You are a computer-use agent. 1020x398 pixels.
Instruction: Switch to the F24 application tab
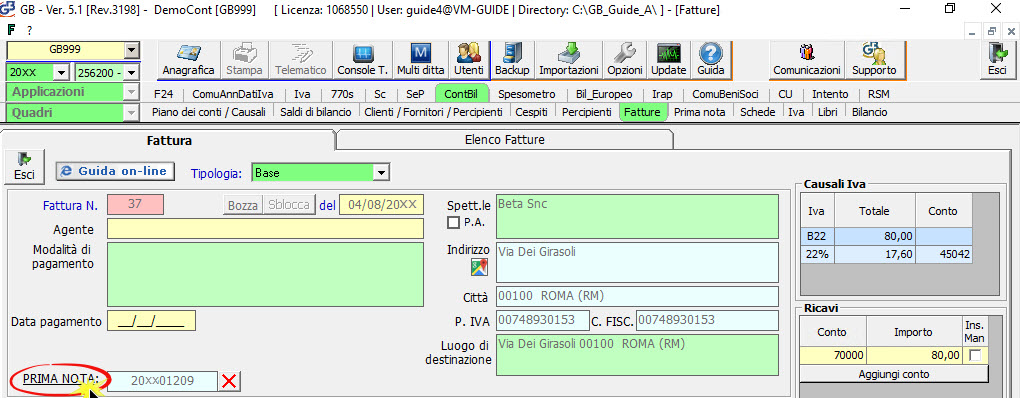(163, 94)
